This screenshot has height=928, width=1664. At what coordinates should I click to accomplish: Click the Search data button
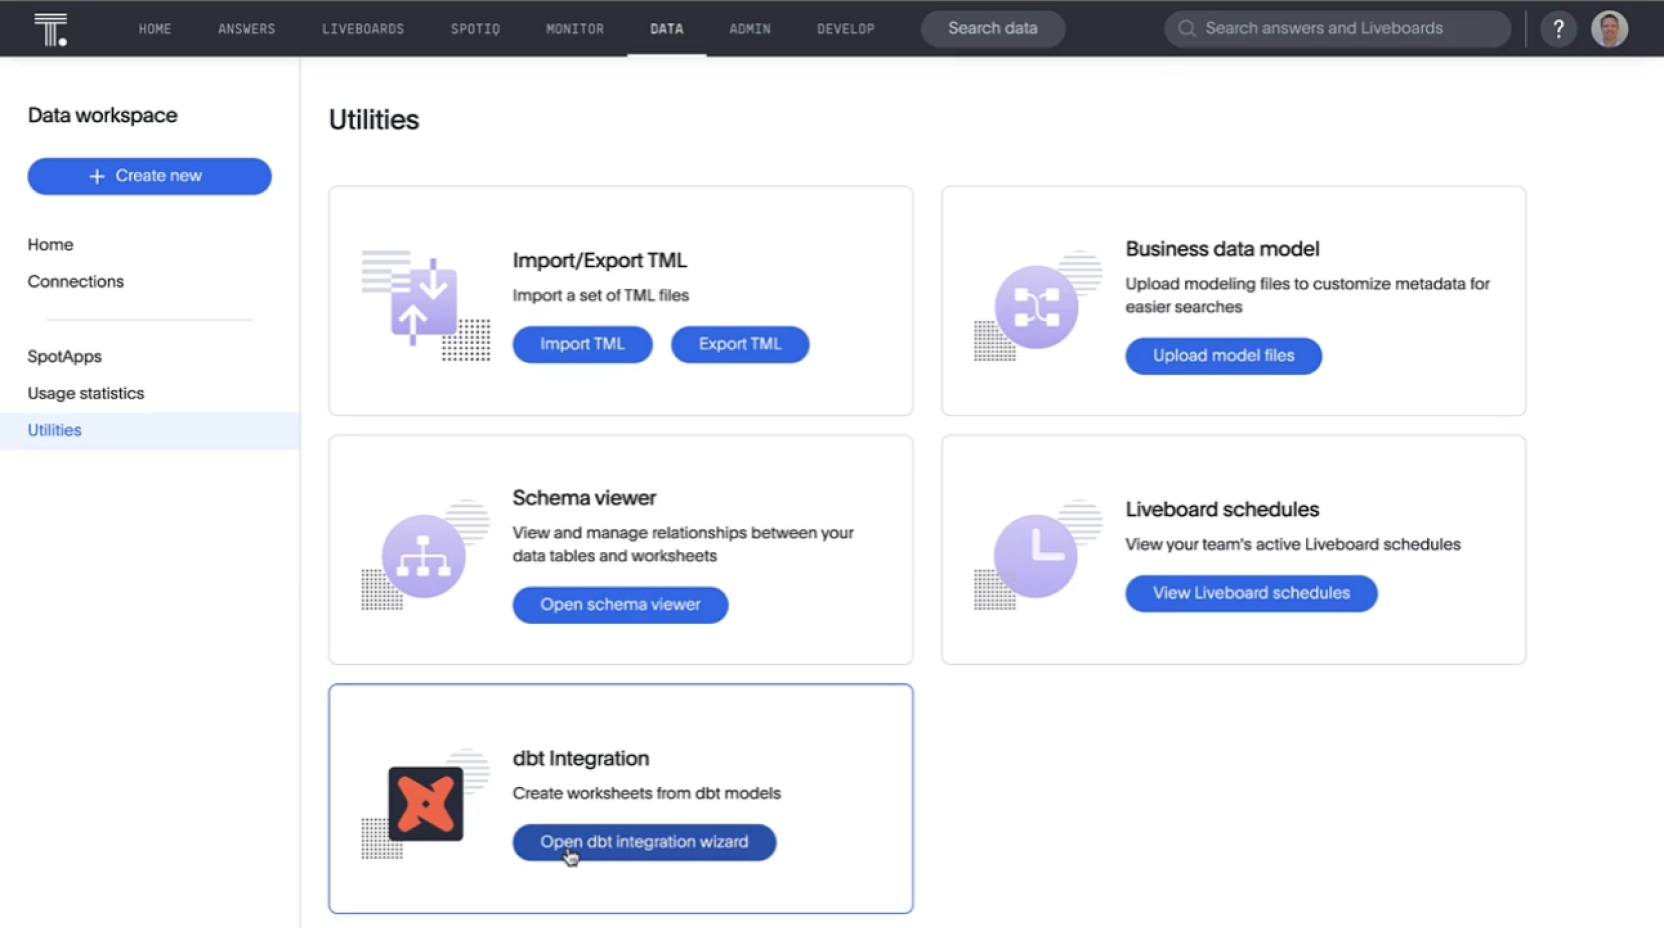pyautogui.click(x=993, y=28)
